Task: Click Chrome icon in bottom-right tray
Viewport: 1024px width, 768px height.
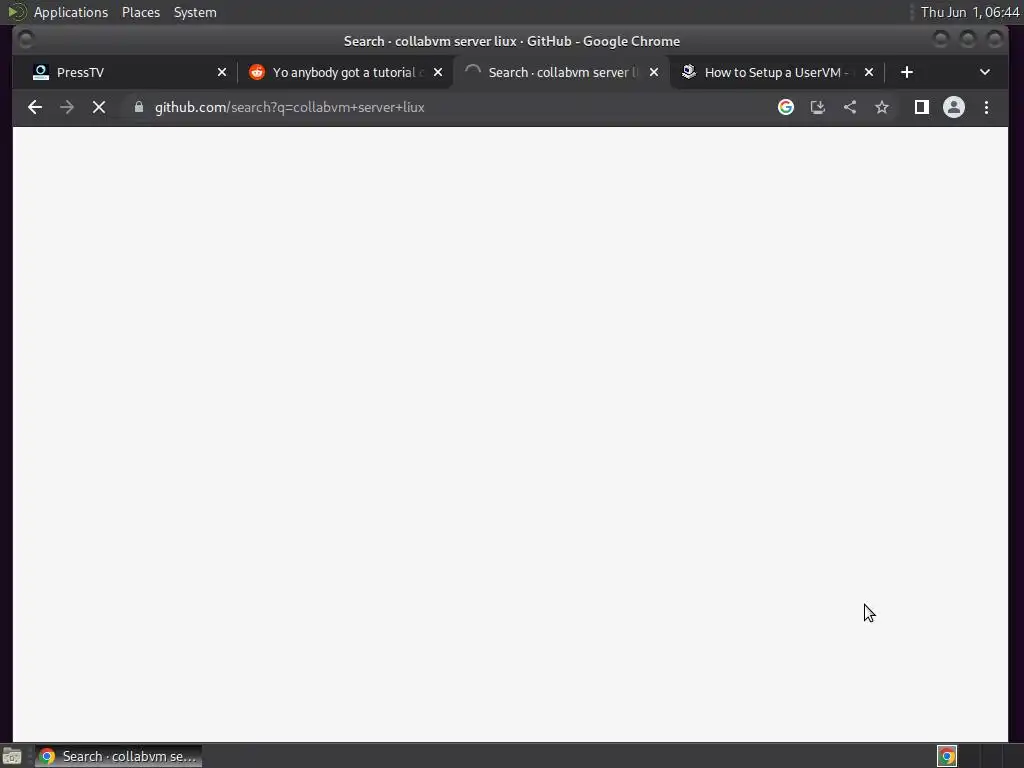Action: [947, 756]
